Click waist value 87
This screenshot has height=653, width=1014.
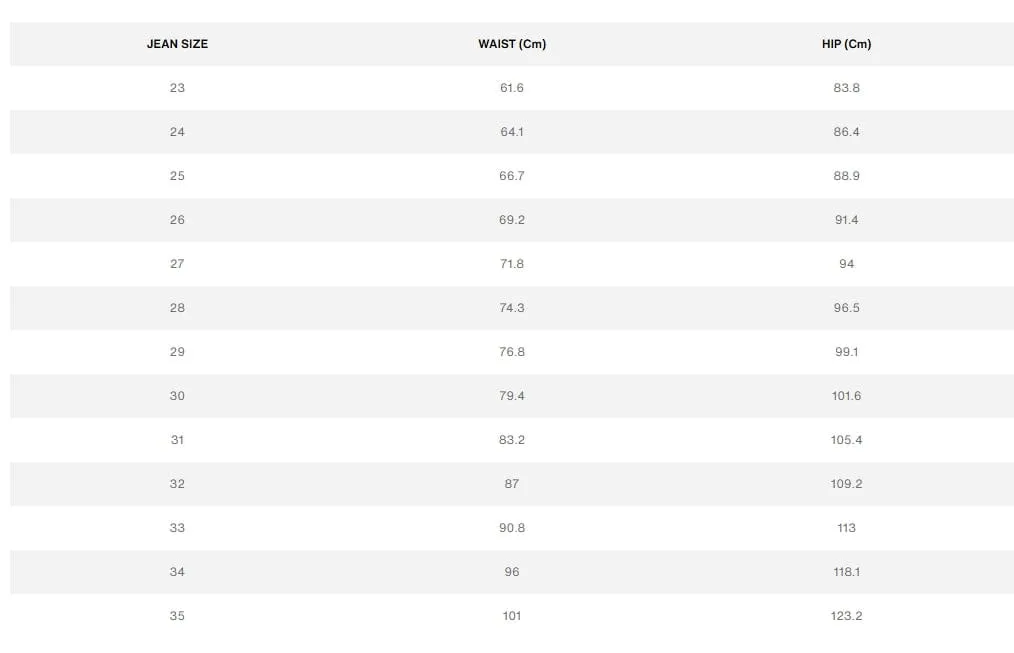pyautogui.click(x=512, y=484)
